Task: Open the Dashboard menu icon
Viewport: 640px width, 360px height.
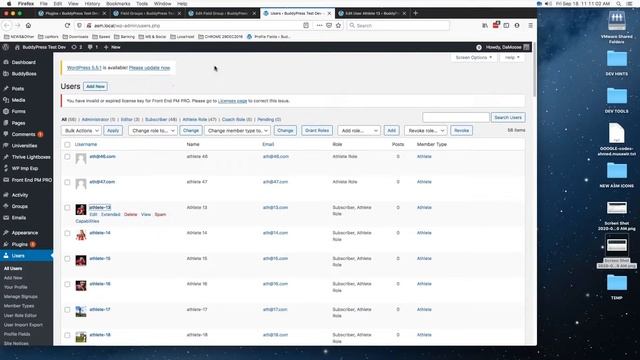Action: coord(6,62)
